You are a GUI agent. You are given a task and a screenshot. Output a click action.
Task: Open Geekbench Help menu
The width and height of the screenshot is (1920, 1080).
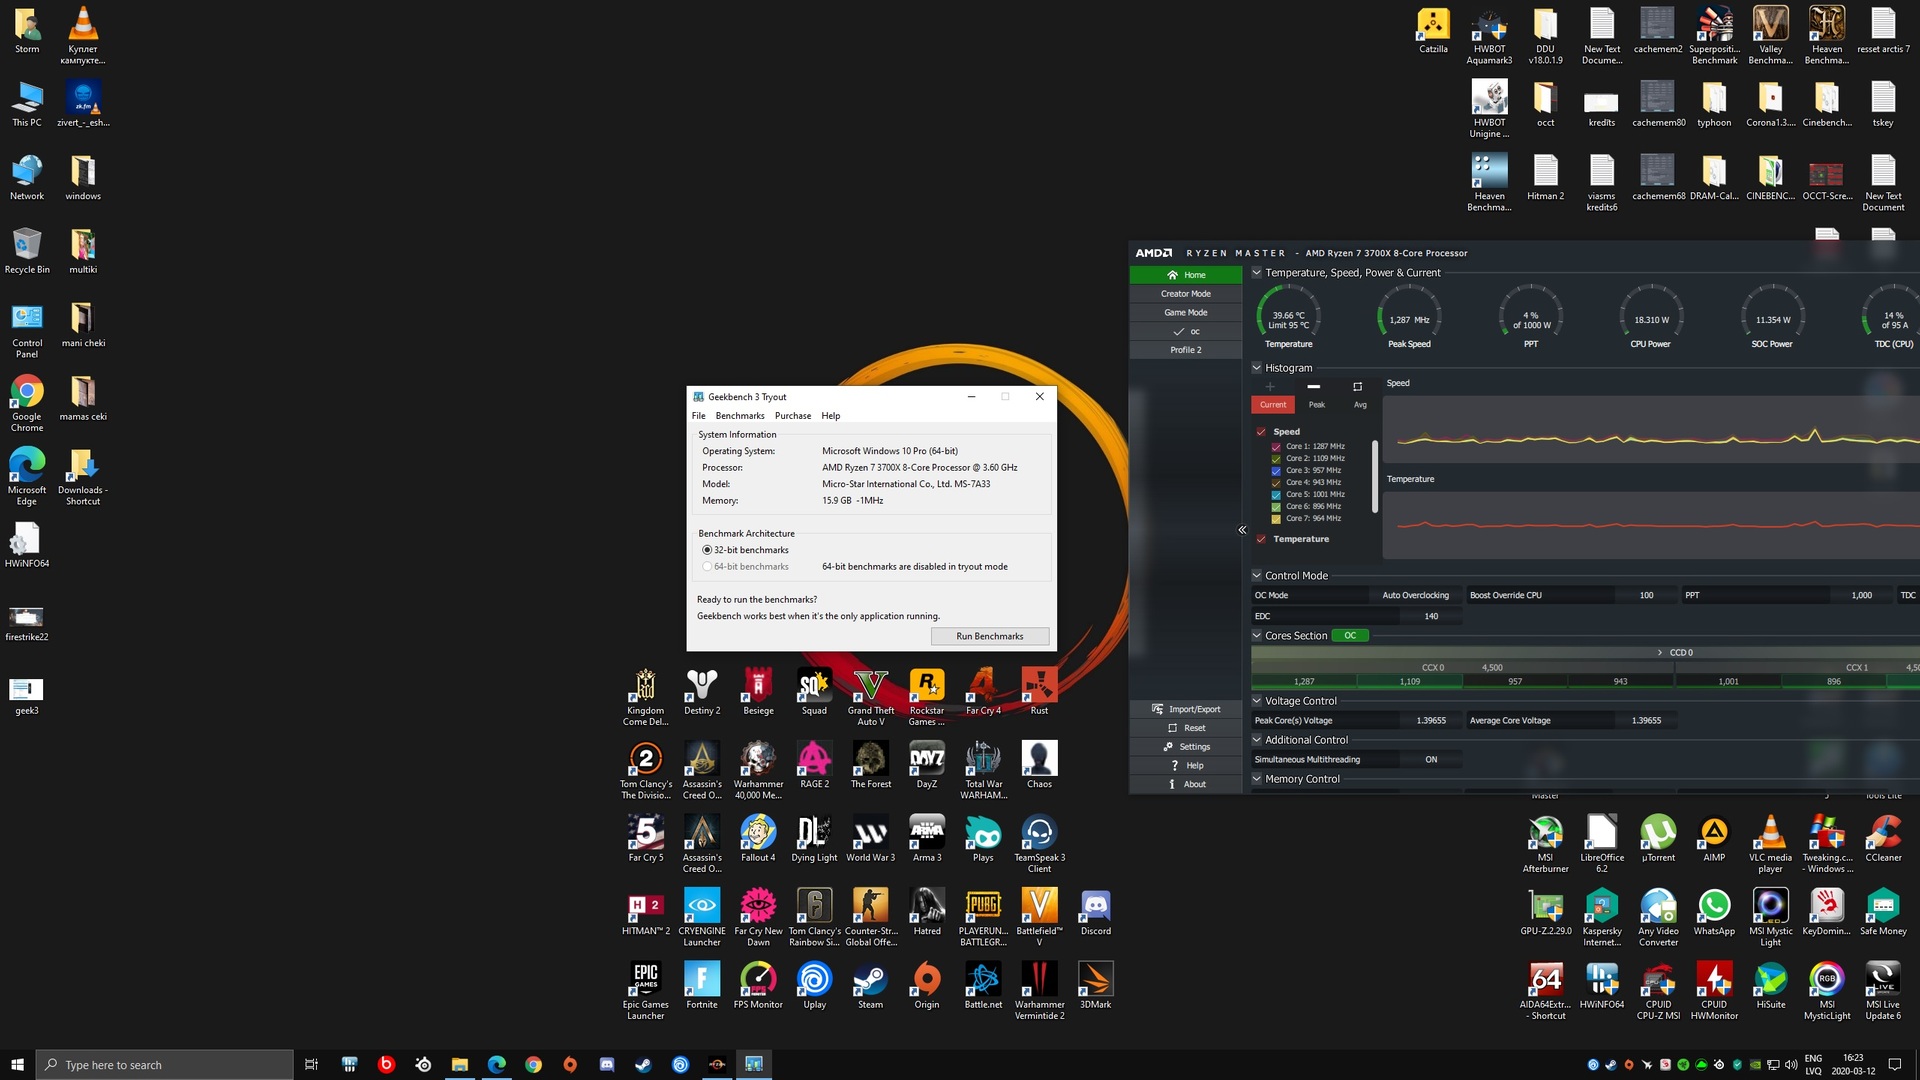[x=831, y=416]
